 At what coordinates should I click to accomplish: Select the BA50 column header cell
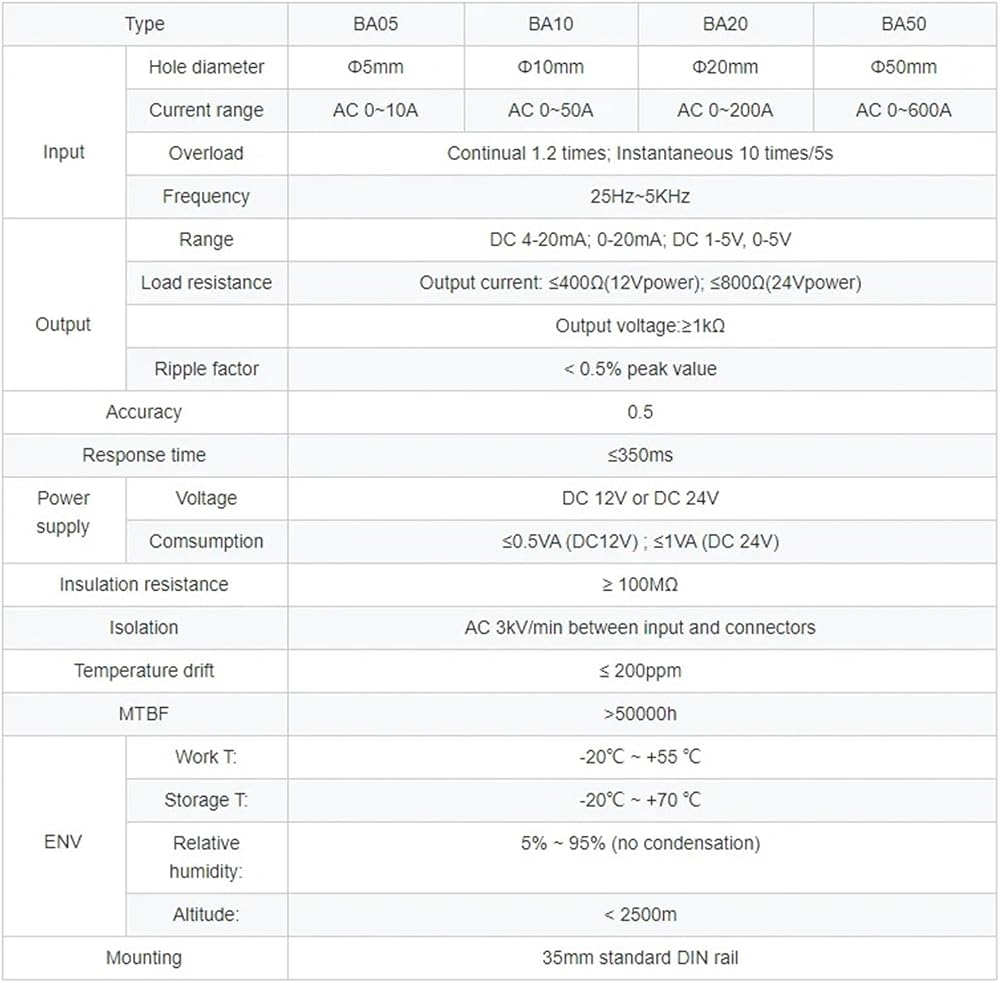[x=904, y=24]
